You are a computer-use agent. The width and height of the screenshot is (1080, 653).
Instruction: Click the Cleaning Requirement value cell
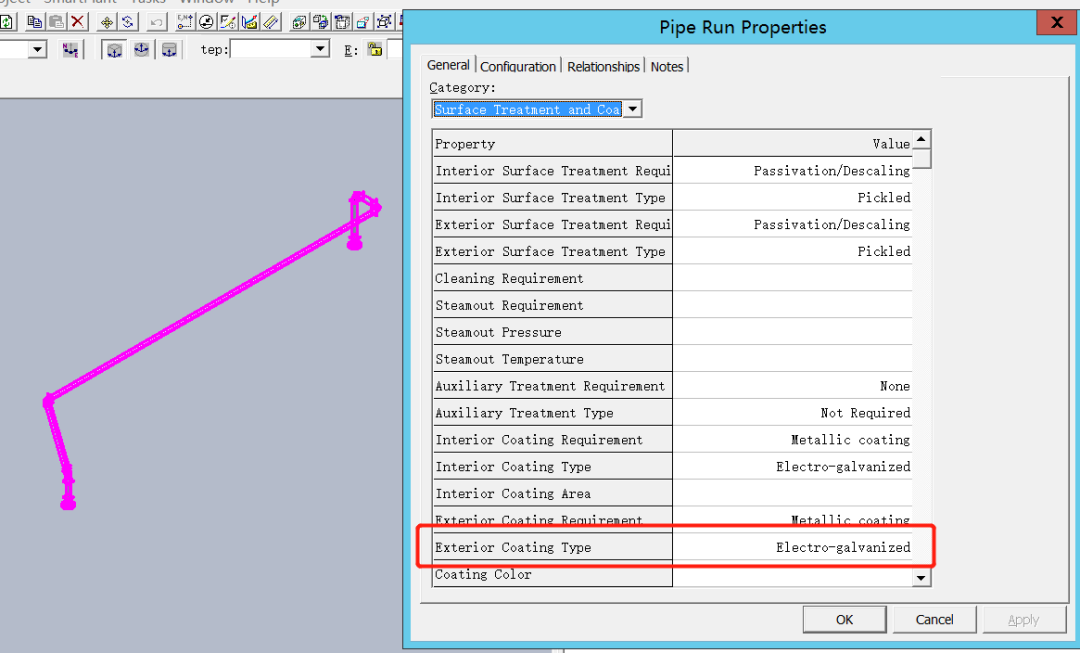792,278
